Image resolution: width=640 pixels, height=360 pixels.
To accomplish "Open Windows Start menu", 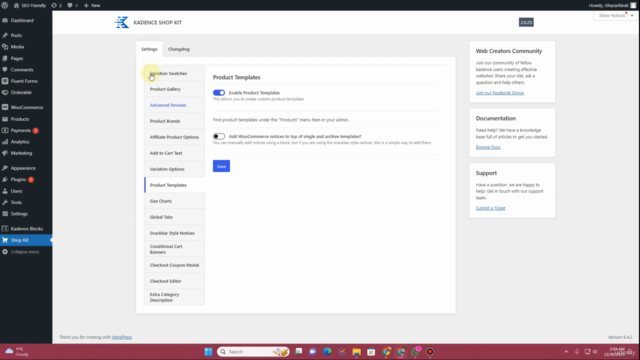I will coord(209,352).
